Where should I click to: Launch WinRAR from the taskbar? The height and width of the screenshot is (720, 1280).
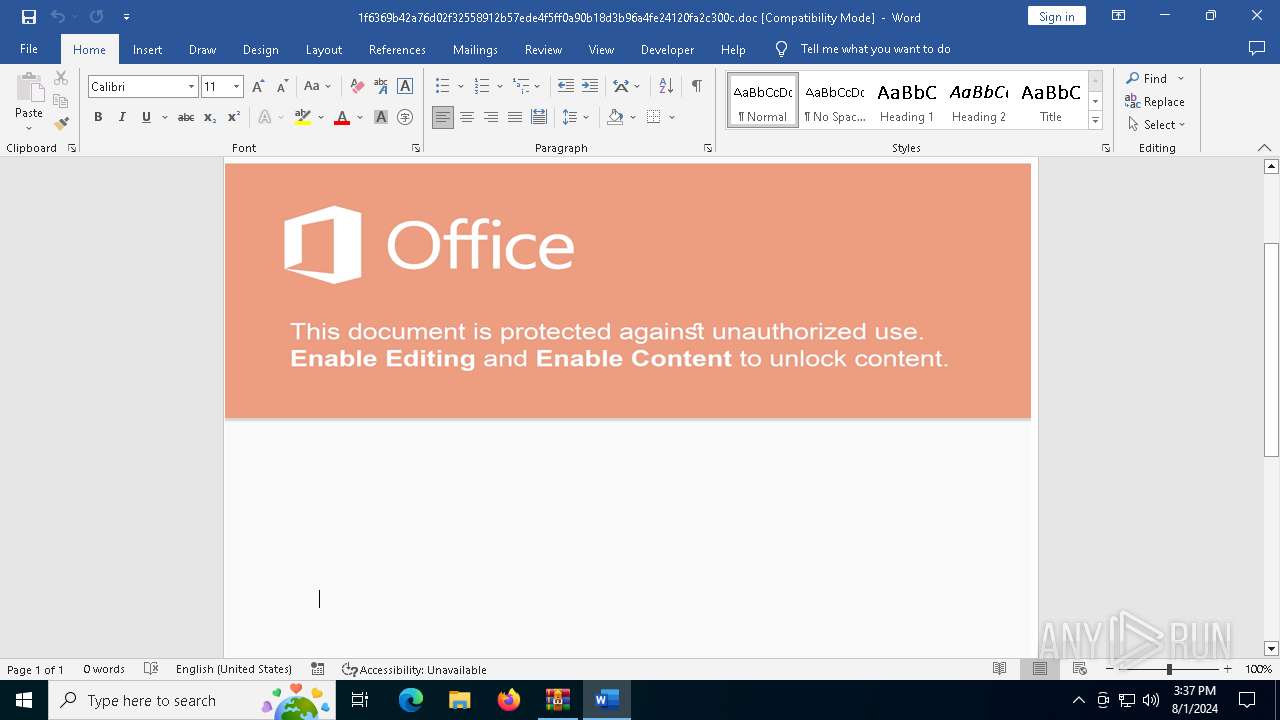coord(557,700)
